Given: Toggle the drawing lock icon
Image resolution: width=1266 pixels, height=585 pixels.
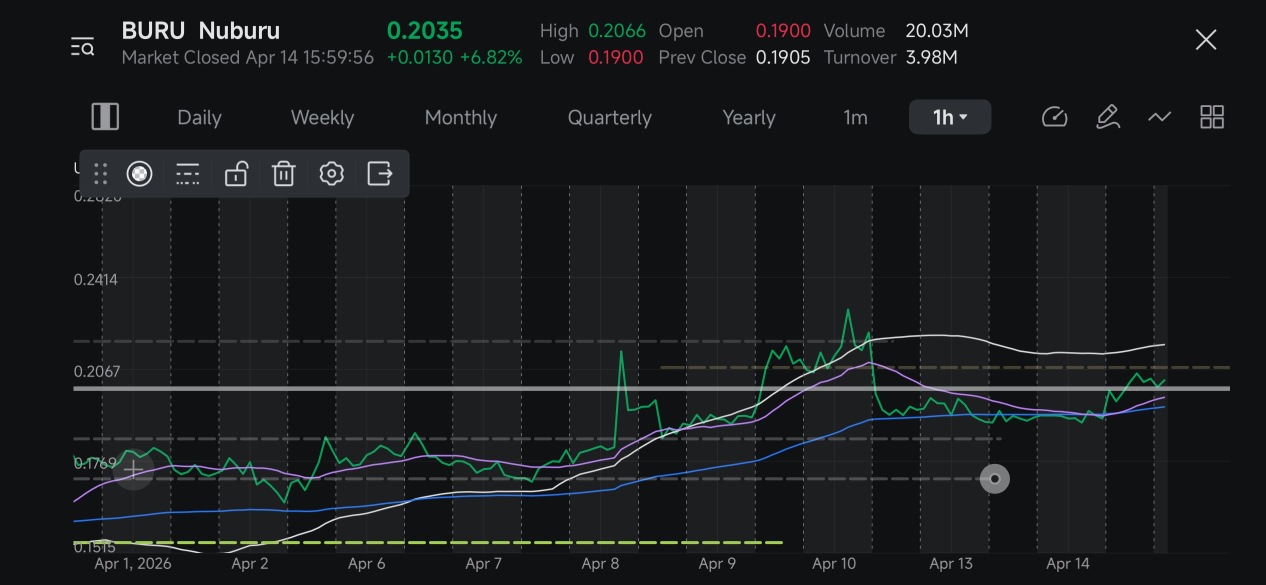Looking at the screenshot, I should 236,174.
